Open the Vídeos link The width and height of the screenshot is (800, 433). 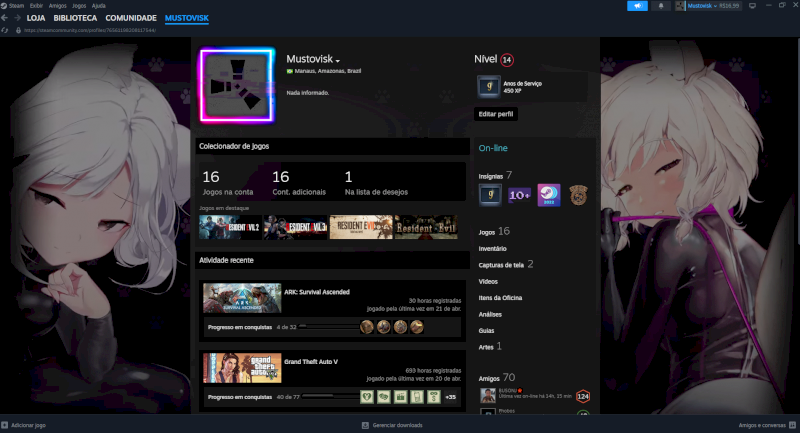coord(488,282)
